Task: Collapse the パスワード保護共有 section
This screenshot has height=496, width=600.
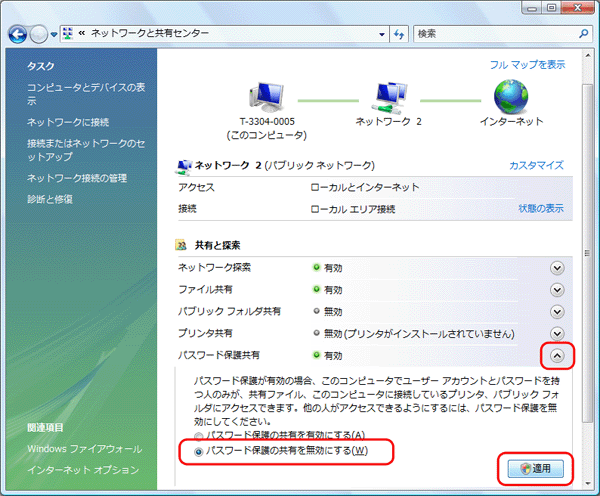Action: pos(558,354)
